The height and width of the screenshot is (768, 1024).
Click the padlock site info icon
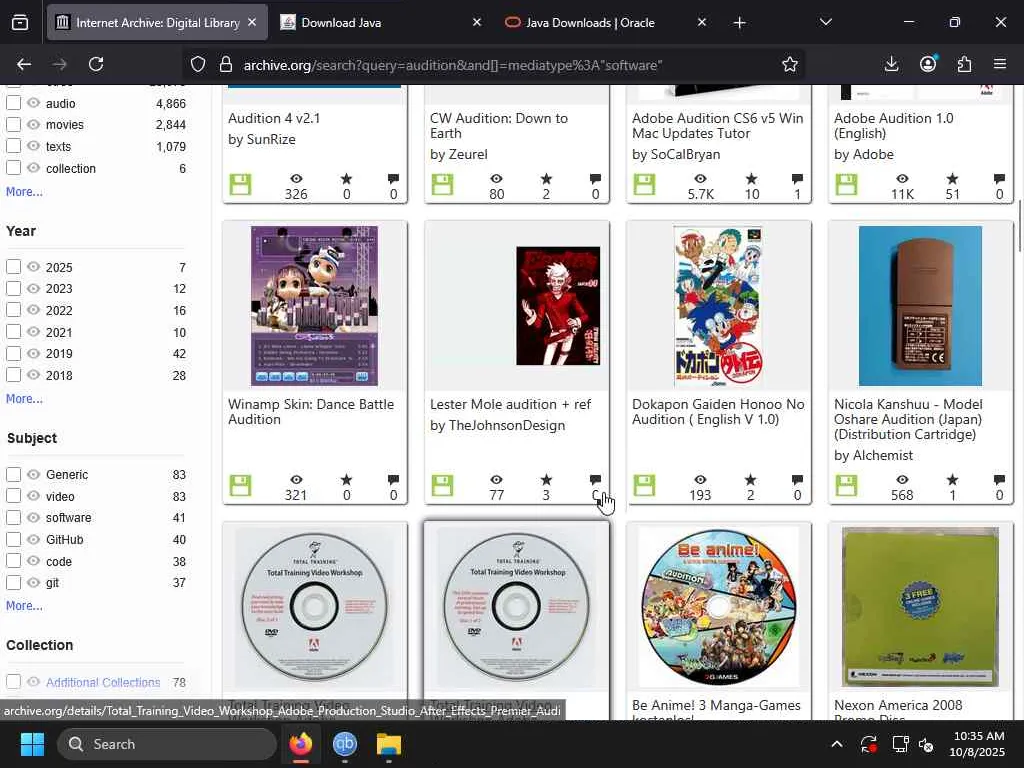pyautogui.click(x=226, y=64)
